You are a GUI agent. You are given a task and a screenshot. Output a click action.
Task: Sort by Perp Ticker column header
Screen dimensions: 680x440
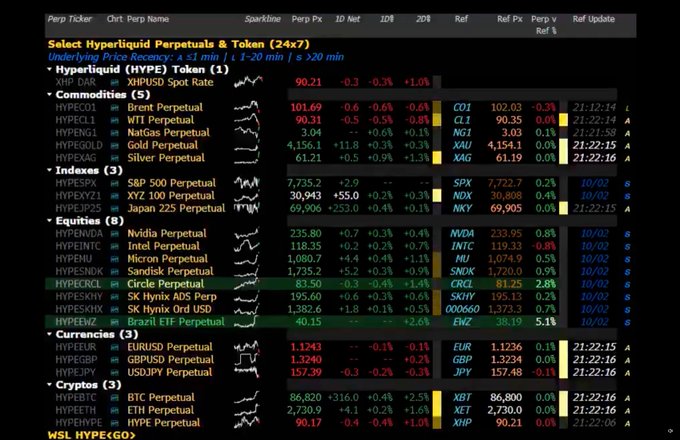point(69,19)
